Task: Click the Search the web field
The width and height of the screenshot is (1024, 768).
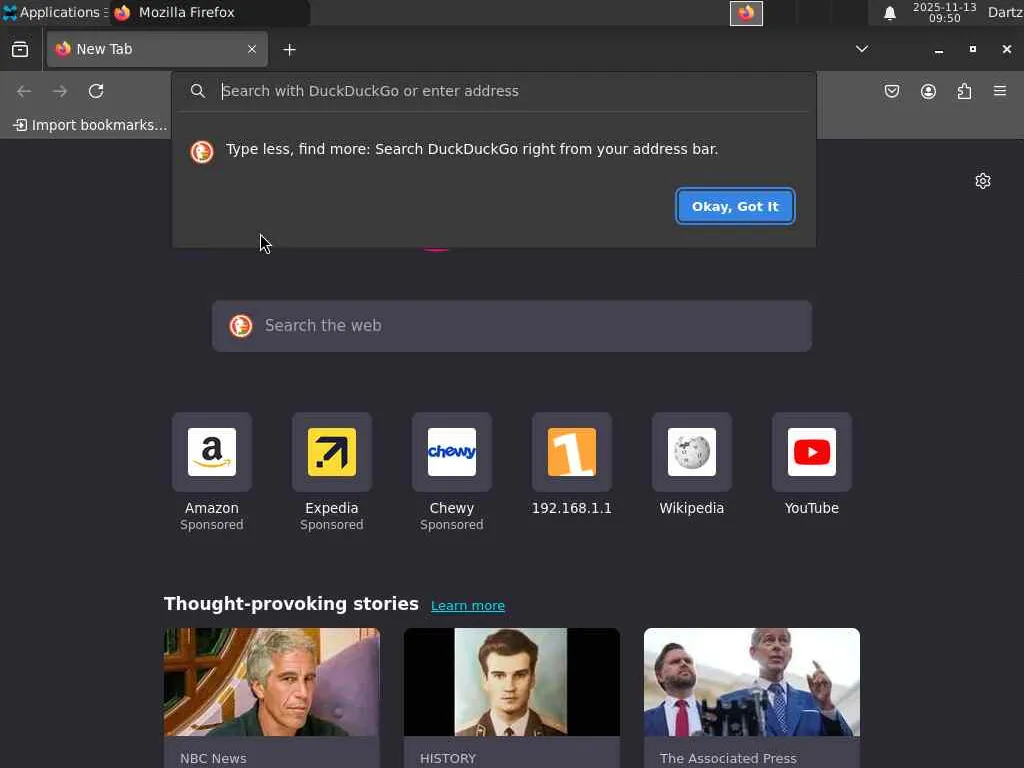Action: 512,326
